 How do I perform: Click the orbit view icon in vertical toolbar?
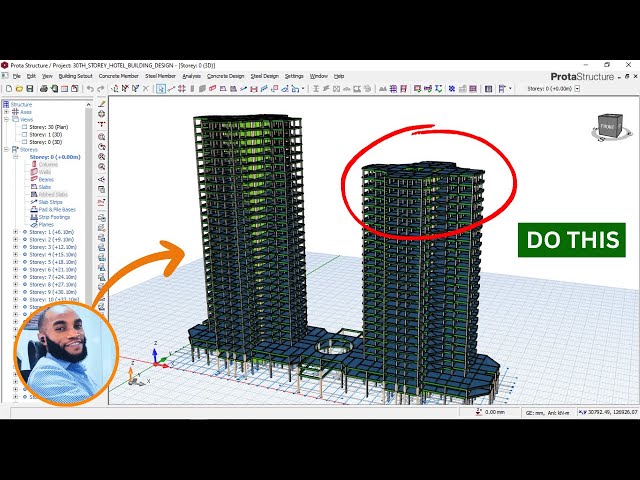pyautogui.click(x=102, y=114)
